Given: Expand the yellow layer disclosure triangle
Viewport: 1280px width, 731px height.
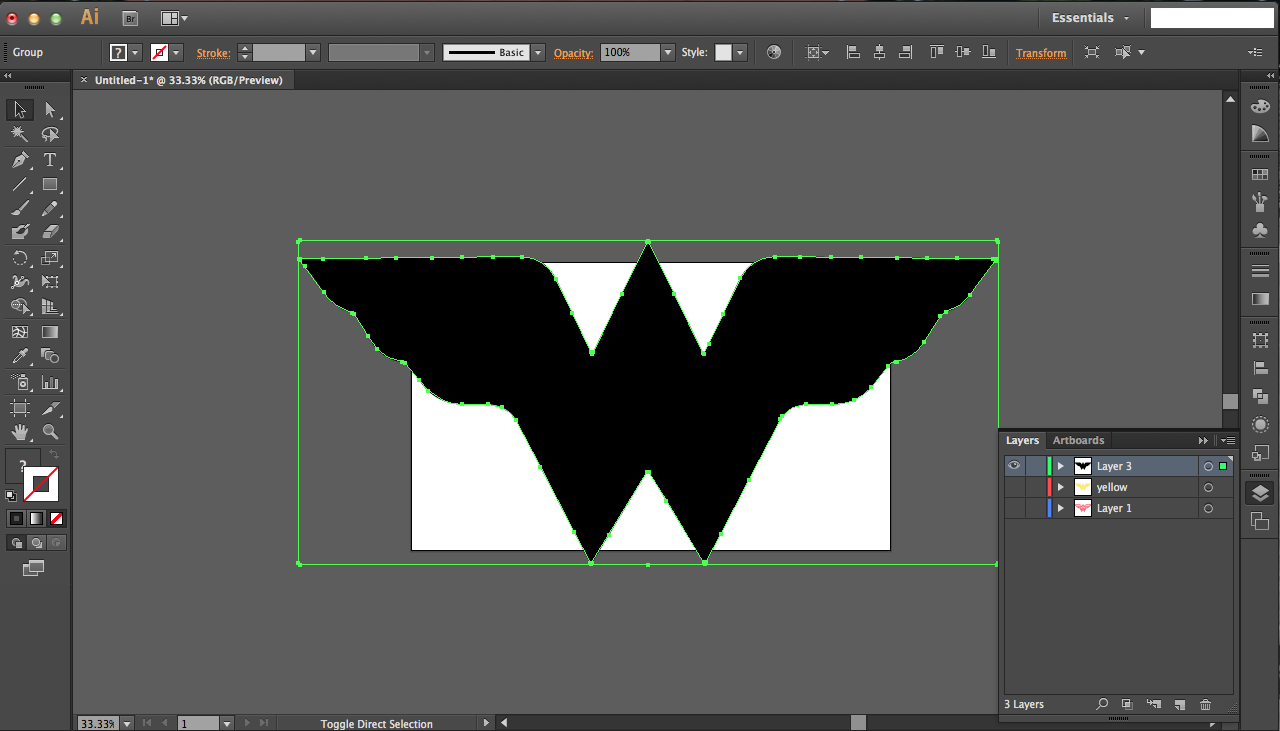Looking at the screenshot, I should point(1061,487).
